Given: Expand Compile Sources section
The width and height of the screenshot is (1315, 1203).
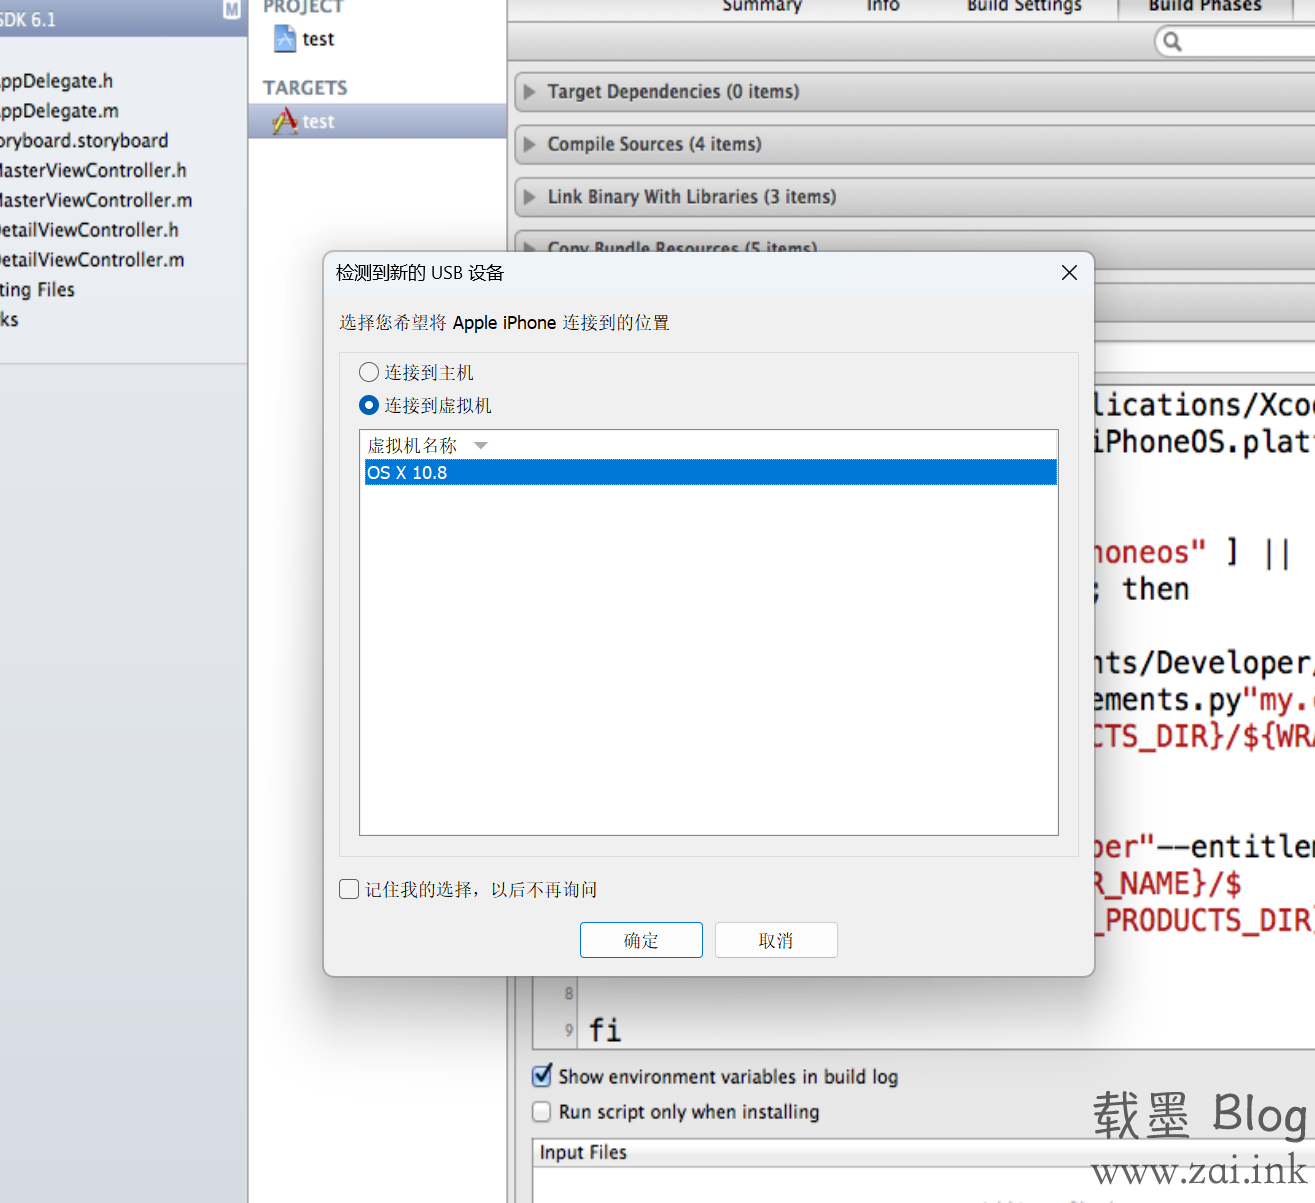Looking at the screenshot, I should point(530,145).
